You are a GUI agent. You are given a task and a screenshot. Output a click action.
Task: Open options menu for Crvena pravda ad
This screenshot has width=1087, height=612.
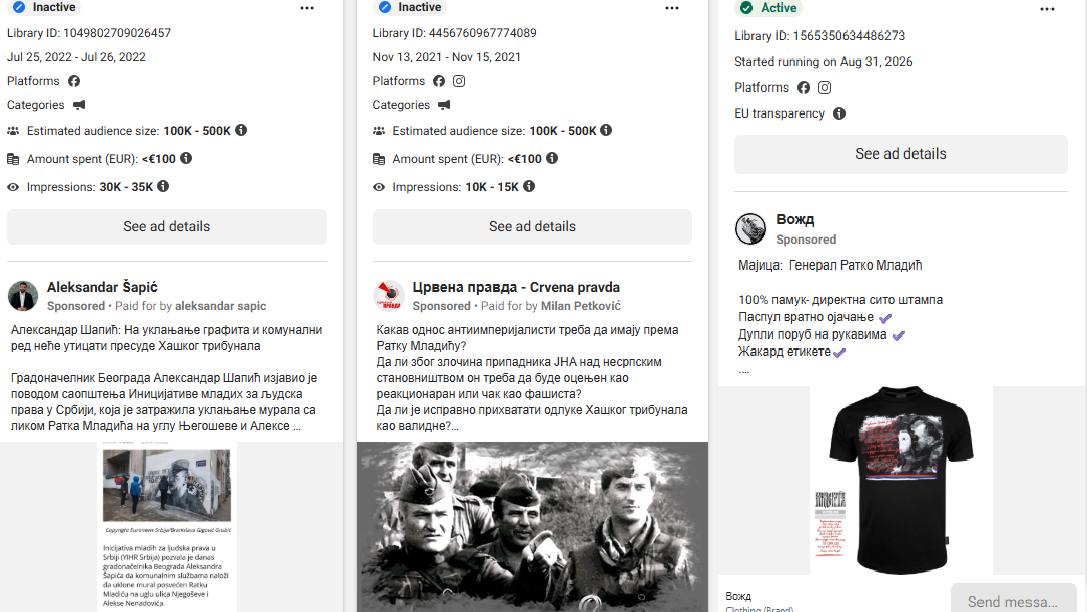[672, 8]
